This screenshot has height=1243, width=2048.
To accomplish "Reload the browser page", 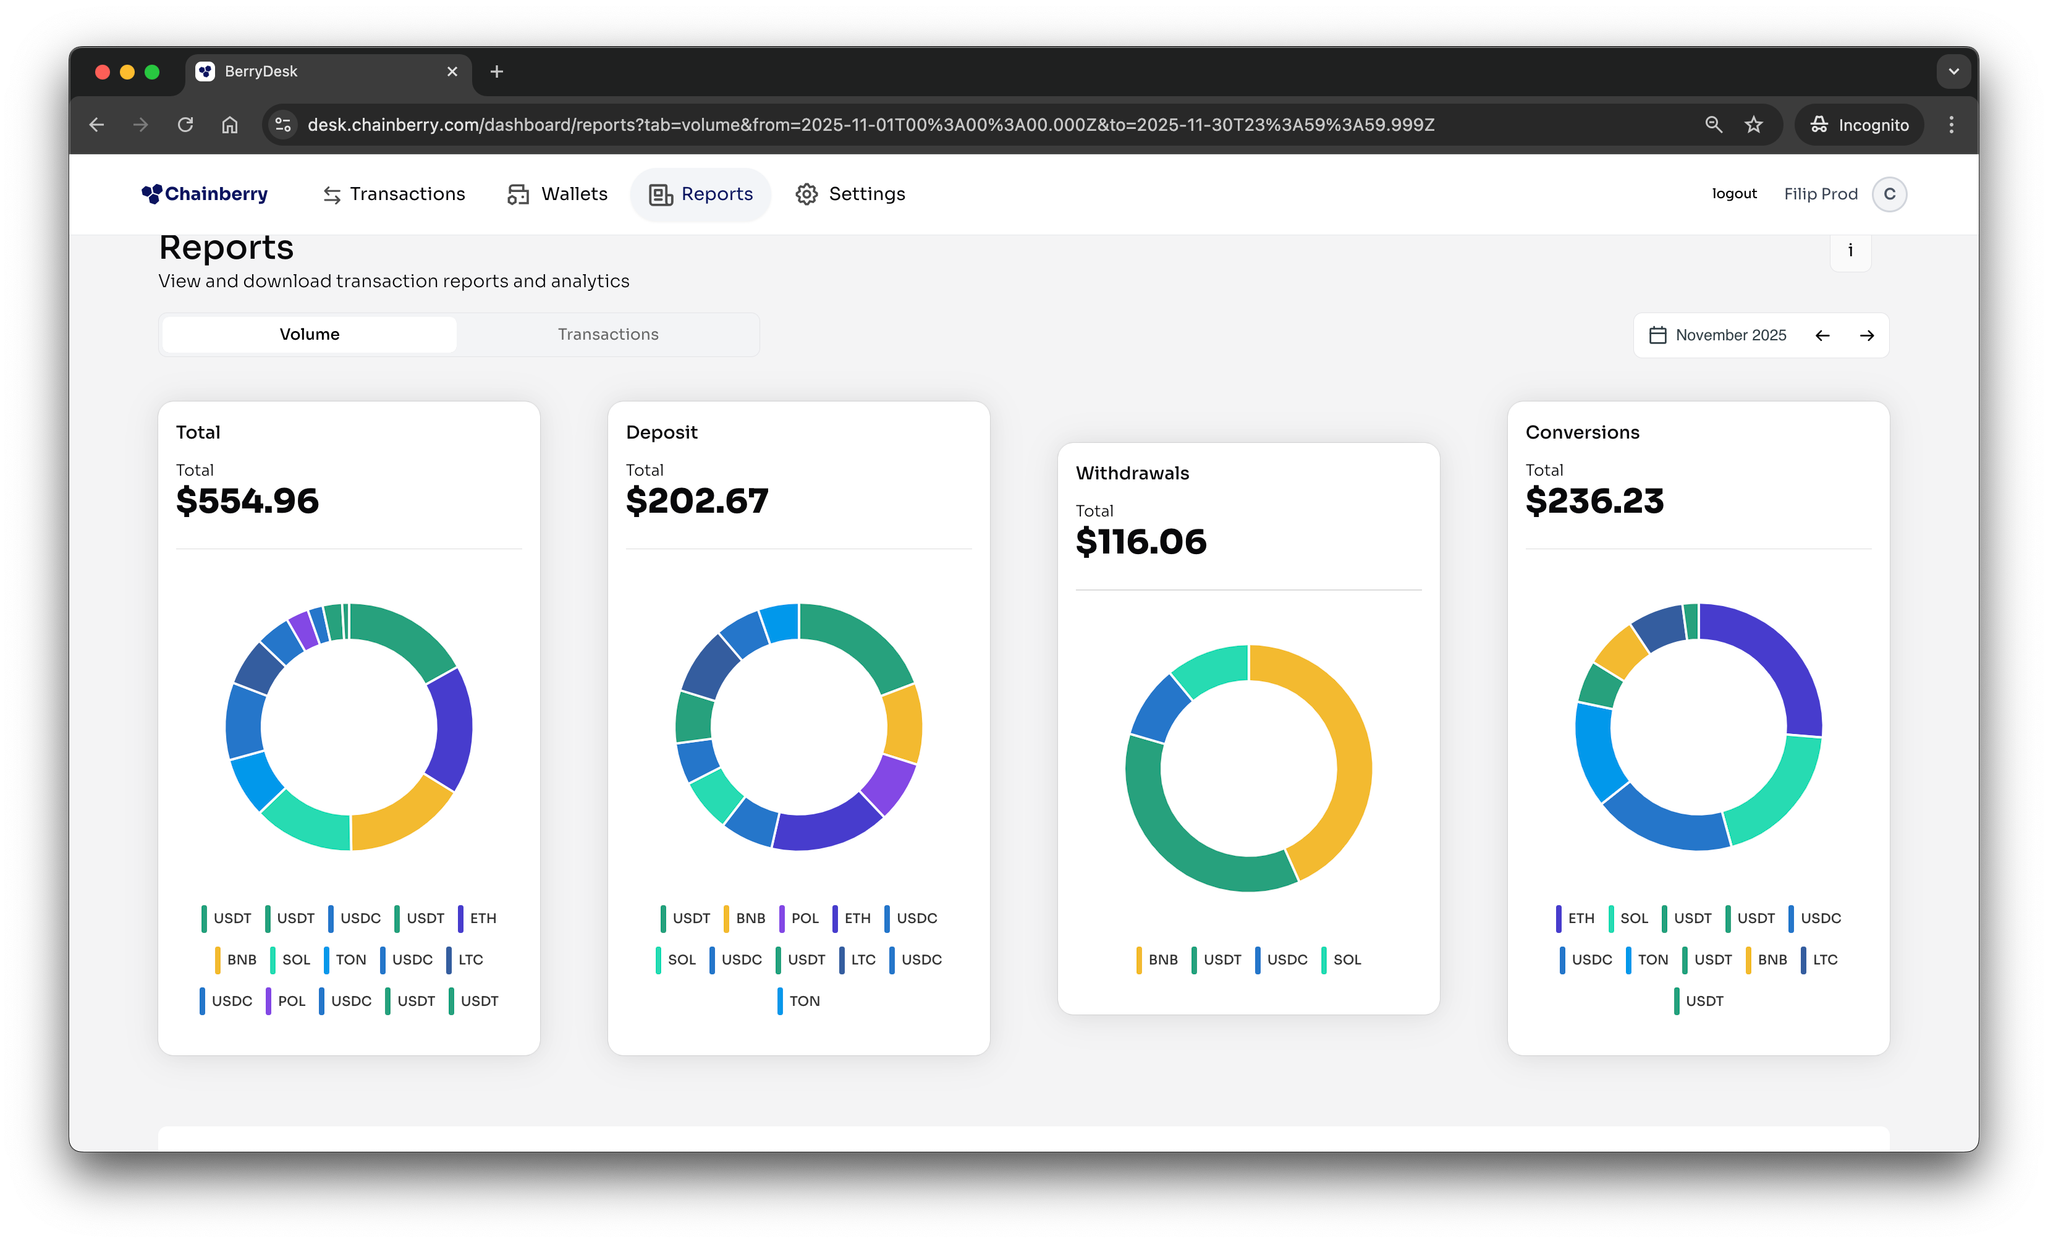I will pyautogui.click(x=185, y=125).
